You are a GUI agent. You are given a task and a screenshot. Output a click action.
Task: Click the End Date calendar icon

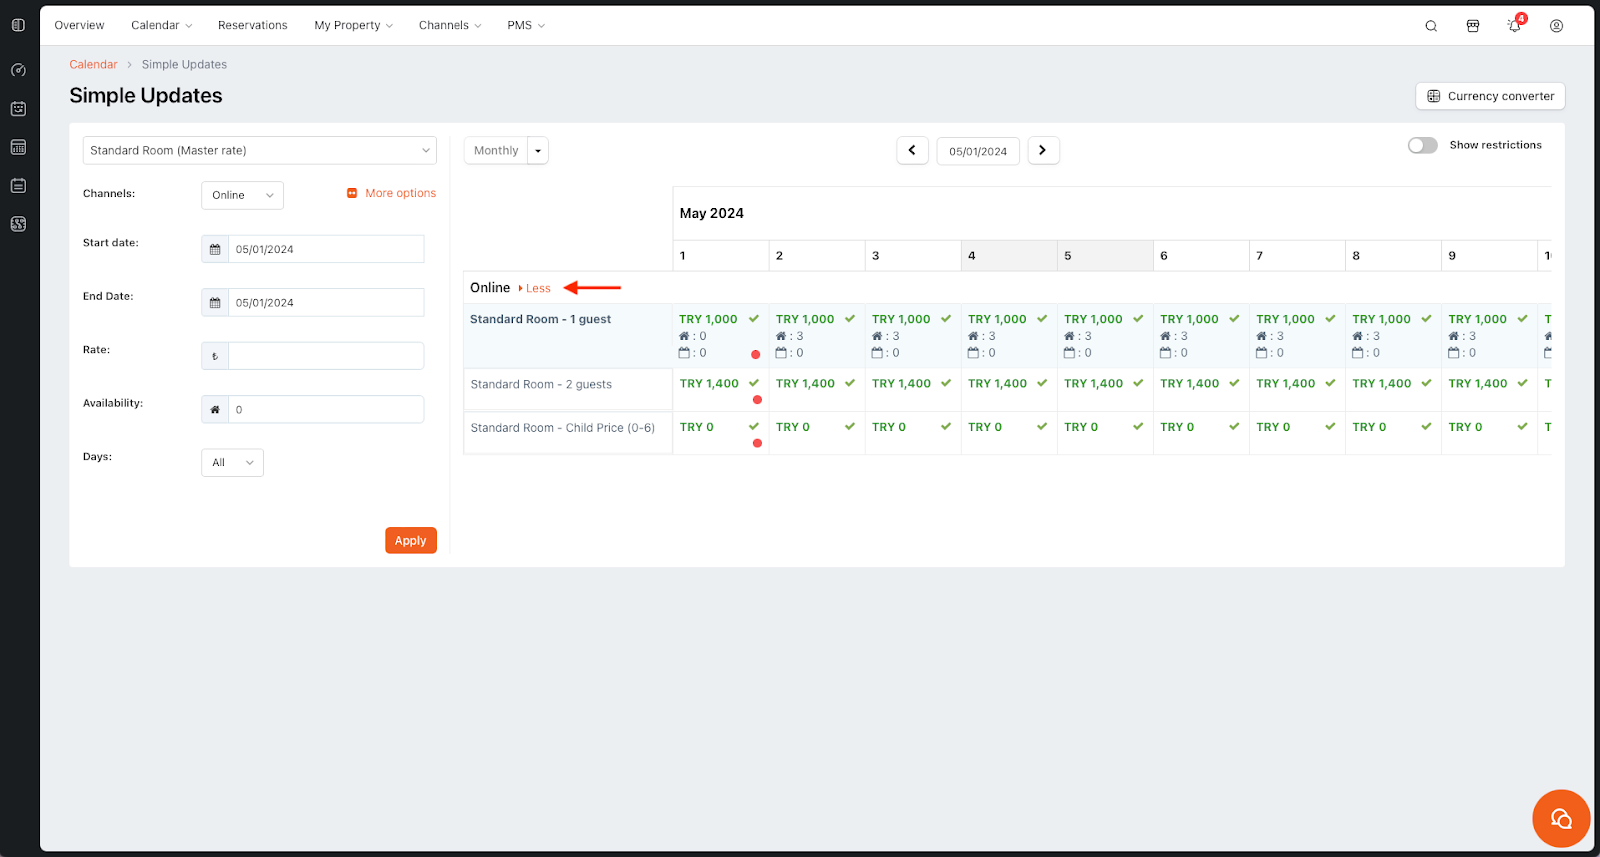(x=215, y=303)
